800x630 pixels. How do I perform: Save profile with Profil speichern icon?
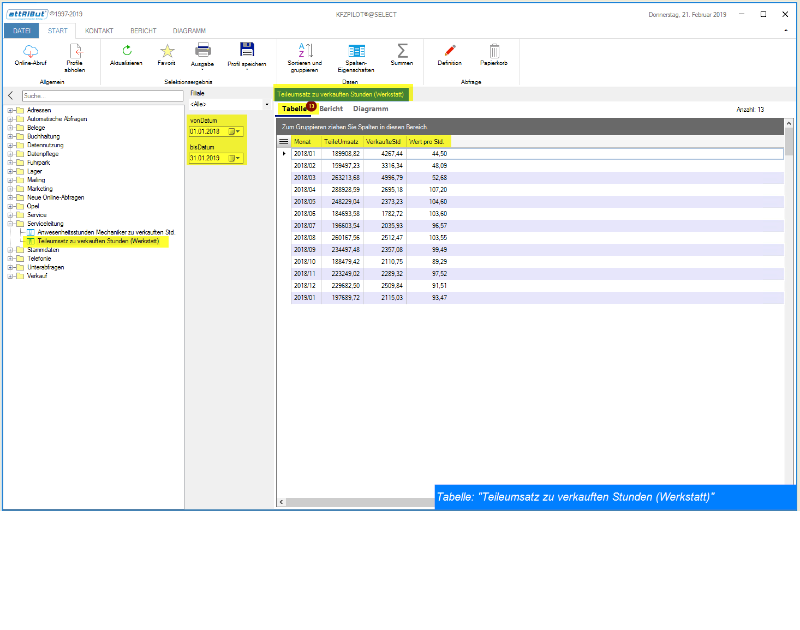pos(246,50)
